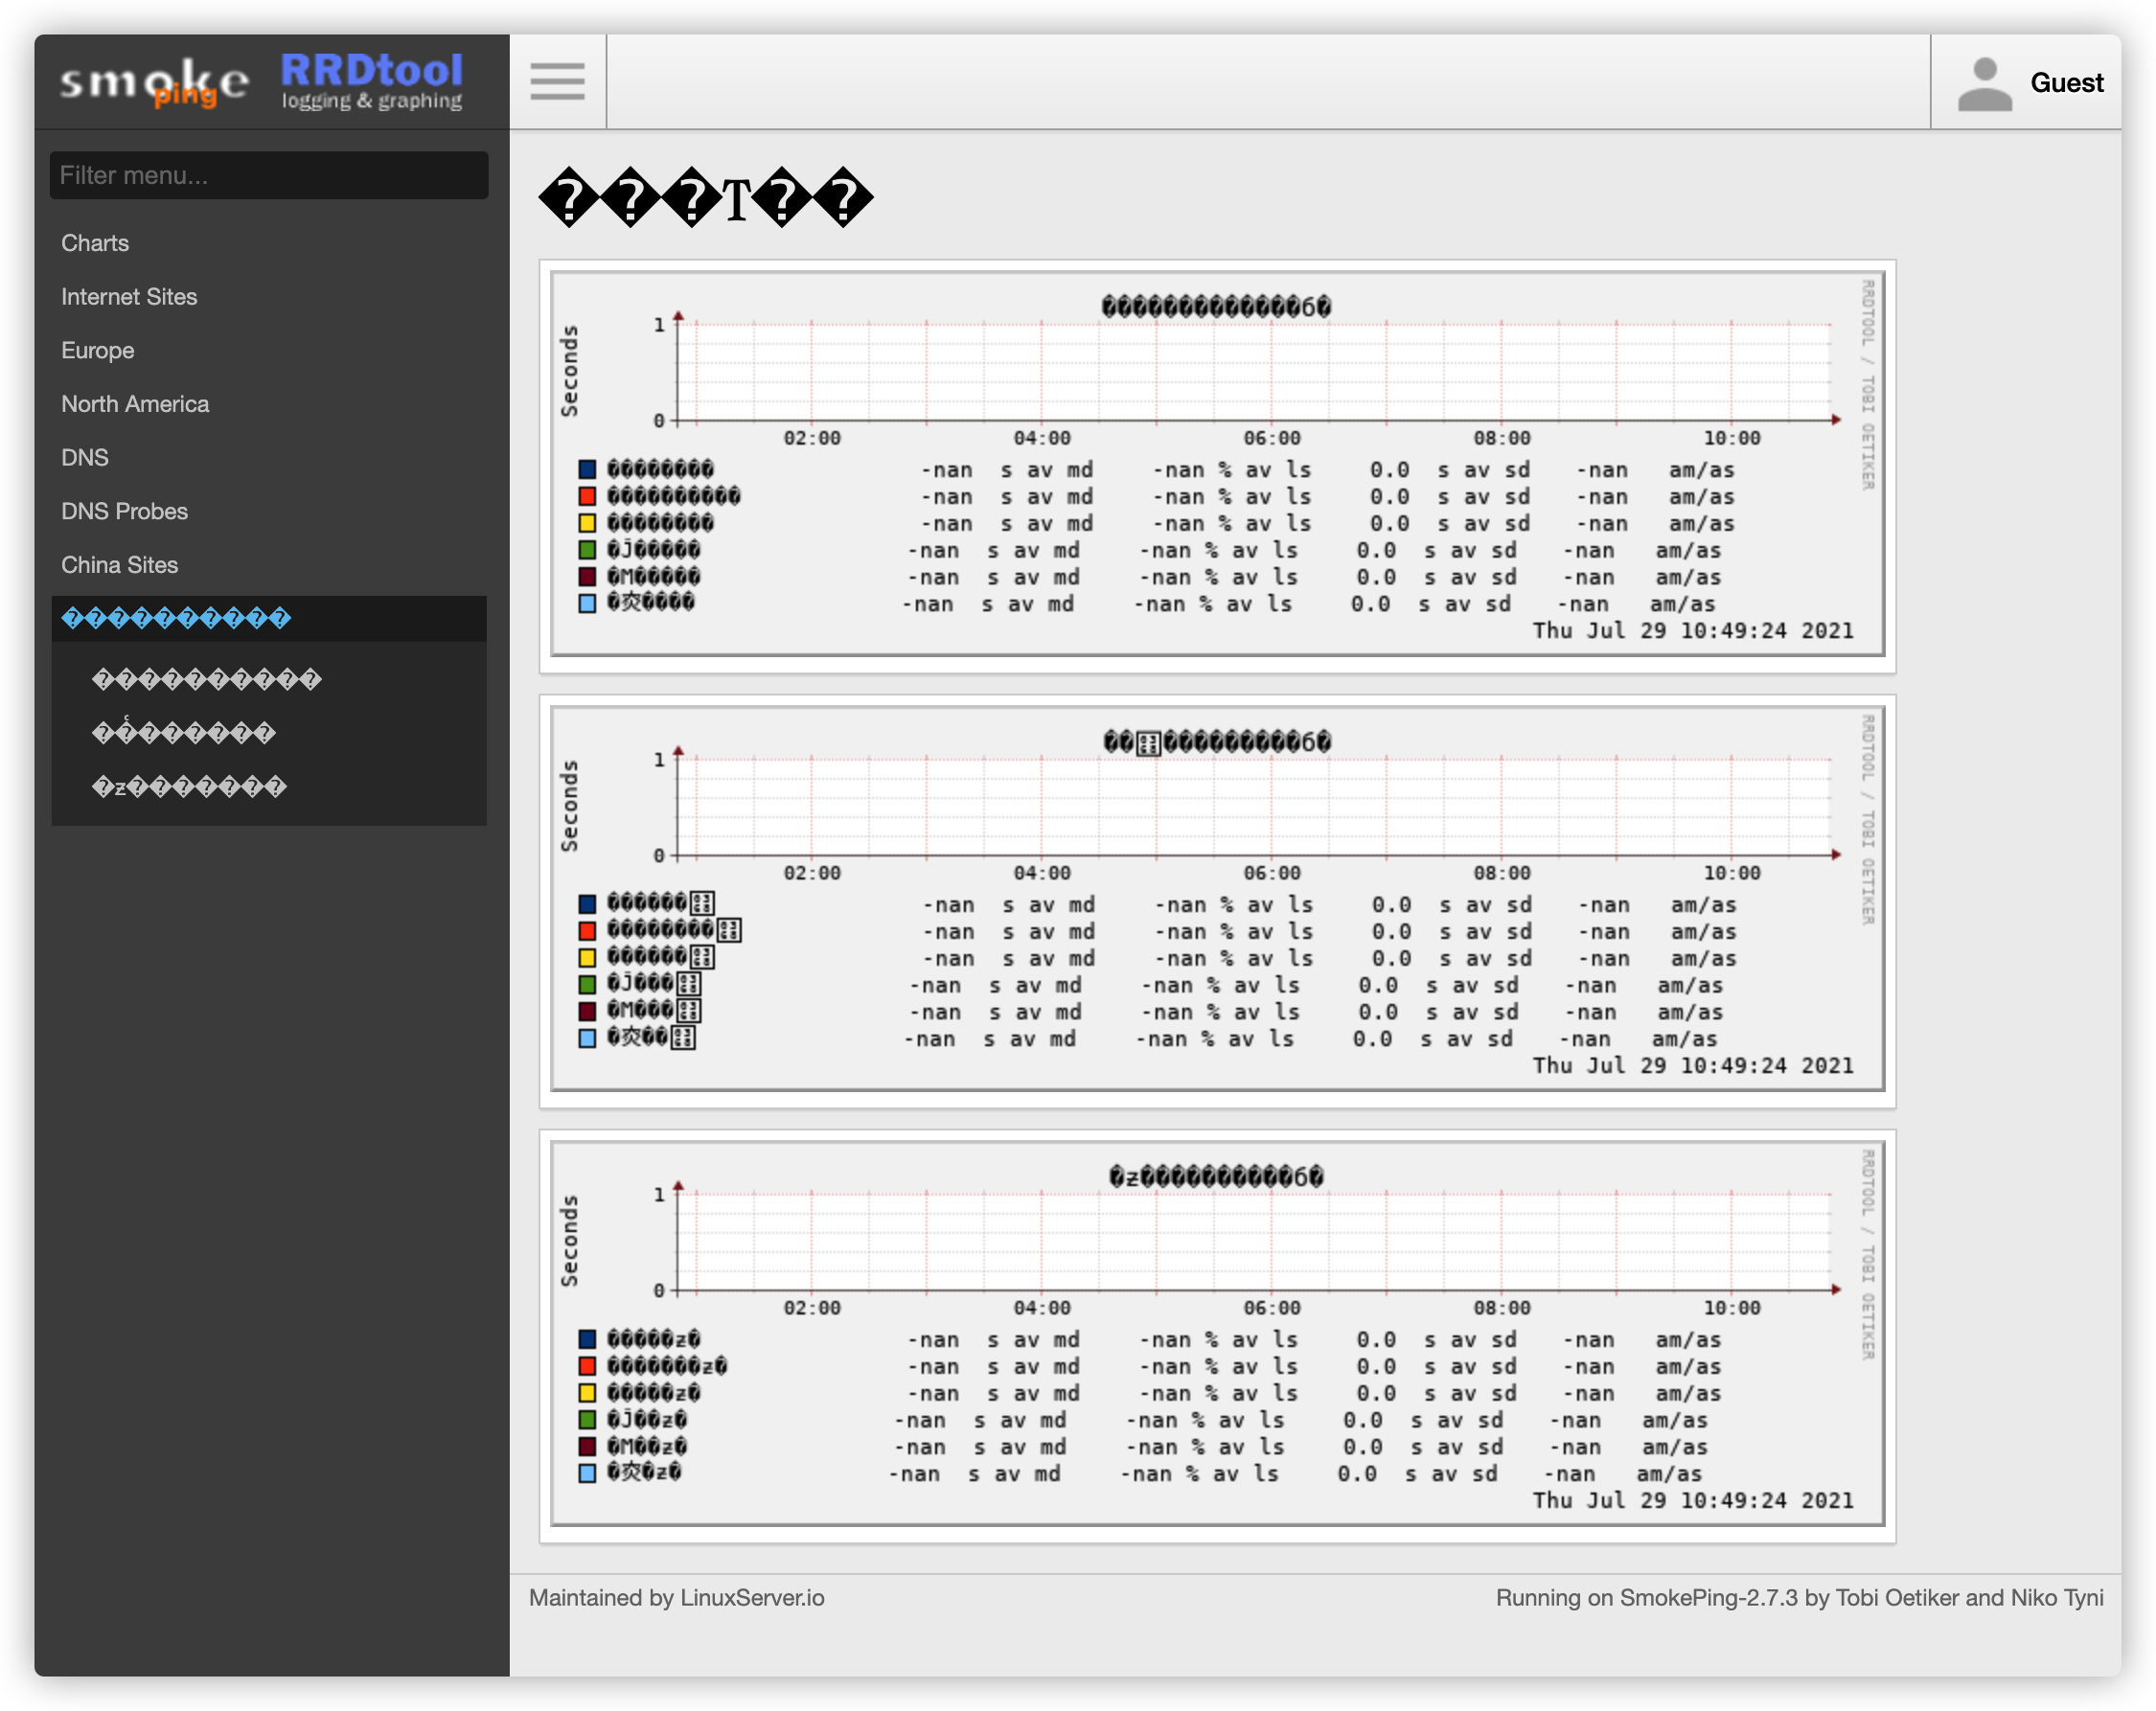Open China Sites in the sidebar
2156x1711 pixels.
[x=119, y=565]
